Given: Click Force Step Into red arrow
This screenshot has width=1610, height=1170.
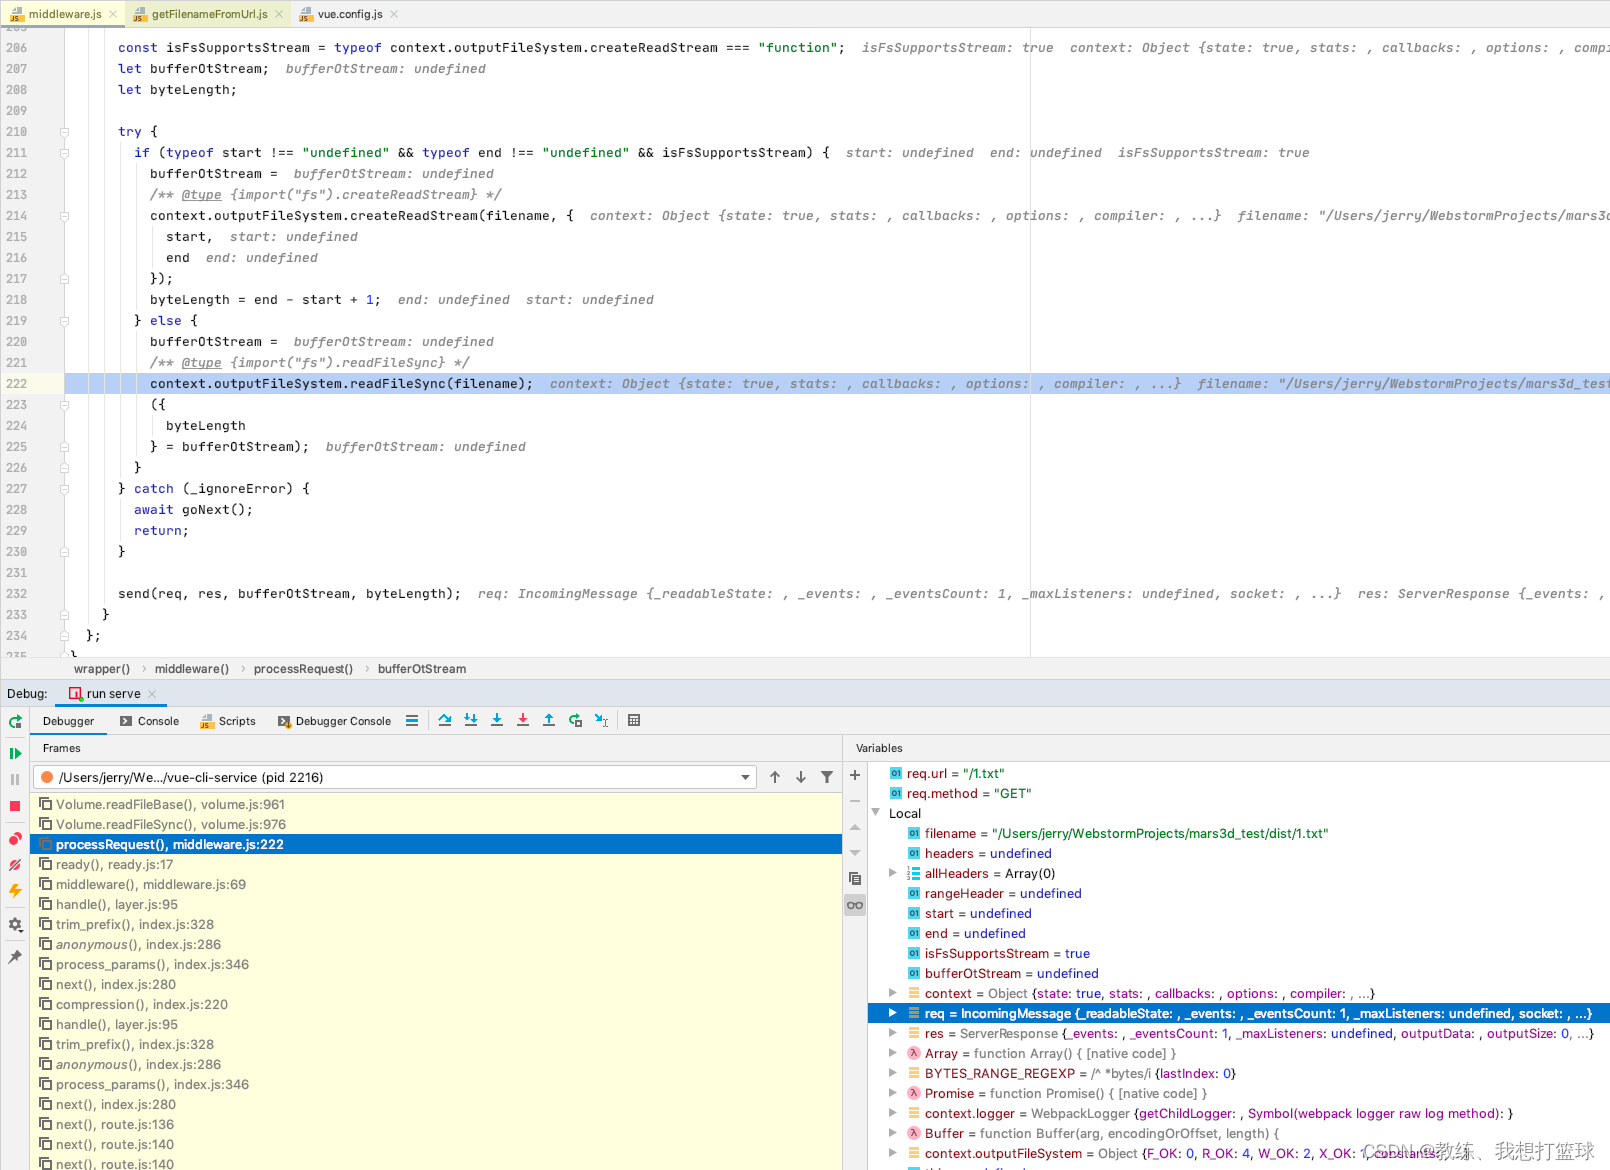Looking at the screenshot, I should tap(523, 720).
